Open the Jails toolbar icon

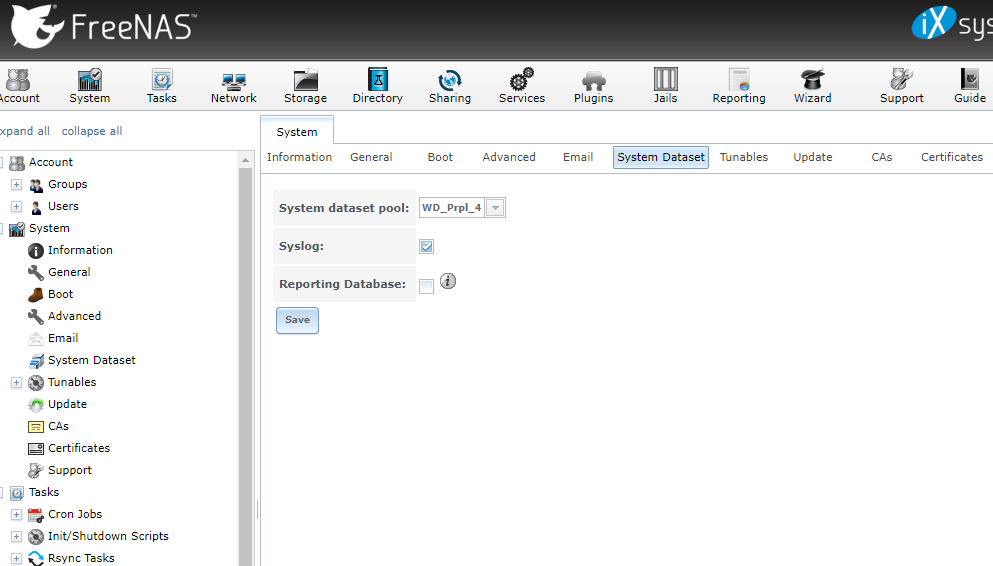666,86
